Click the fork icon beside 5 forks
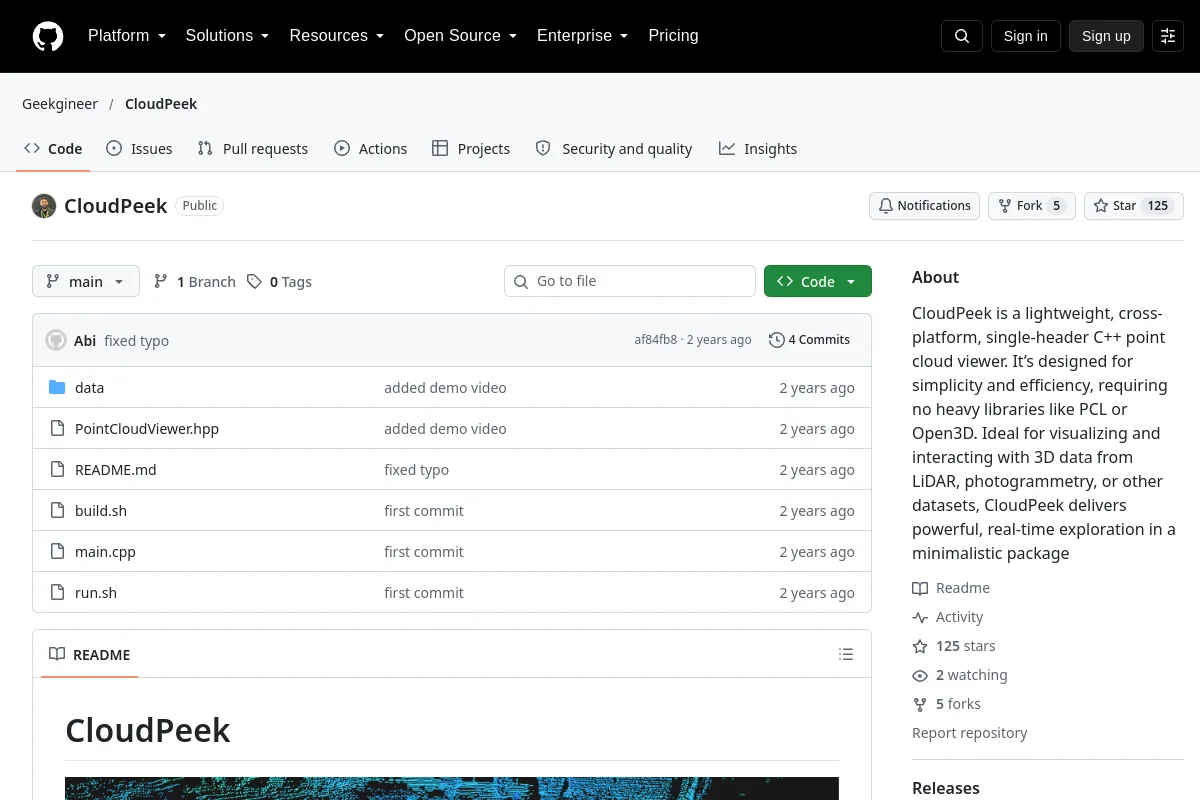The image size is (1200, 800). click(920, 704)
